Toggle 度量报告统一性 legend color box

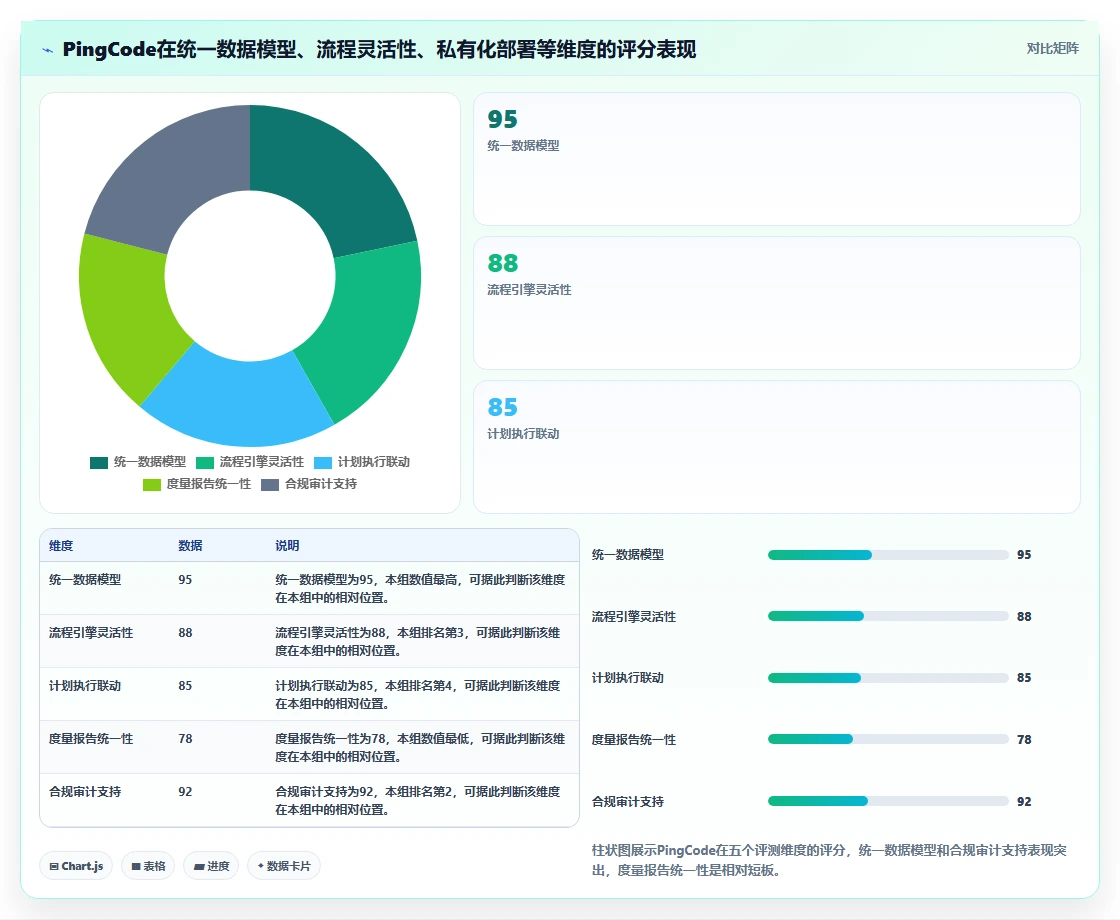[151, 485]
